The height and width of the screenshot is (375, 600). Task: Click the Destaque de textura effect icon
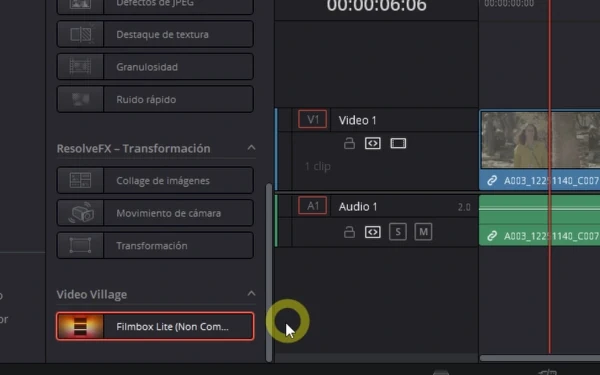pyautogui.click(x=80, y=34)
